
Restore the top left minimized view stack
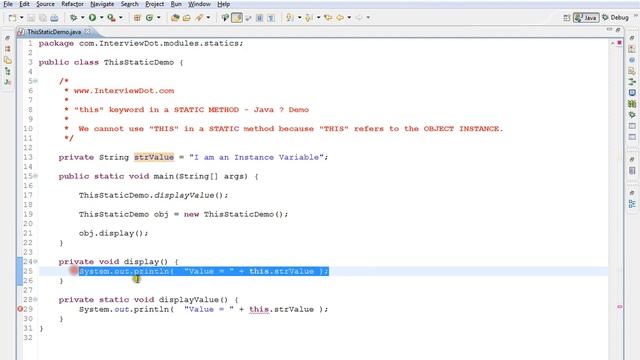pos(7,38)
